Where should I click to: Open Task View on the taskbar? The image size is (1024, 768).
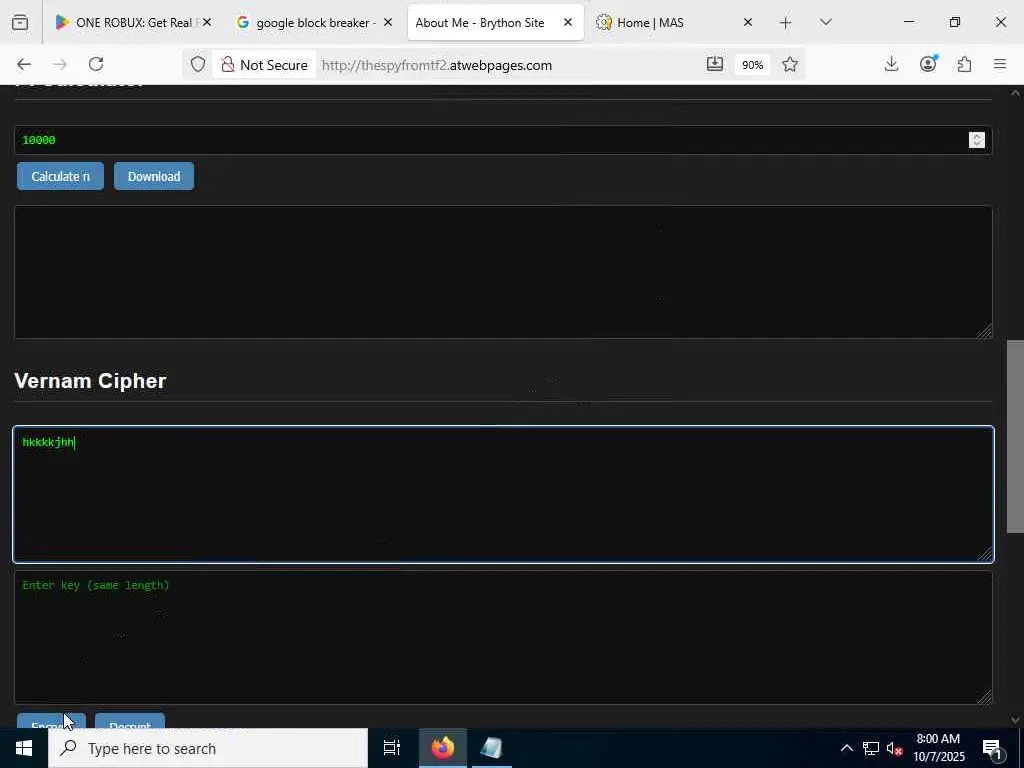pos(392,748)
